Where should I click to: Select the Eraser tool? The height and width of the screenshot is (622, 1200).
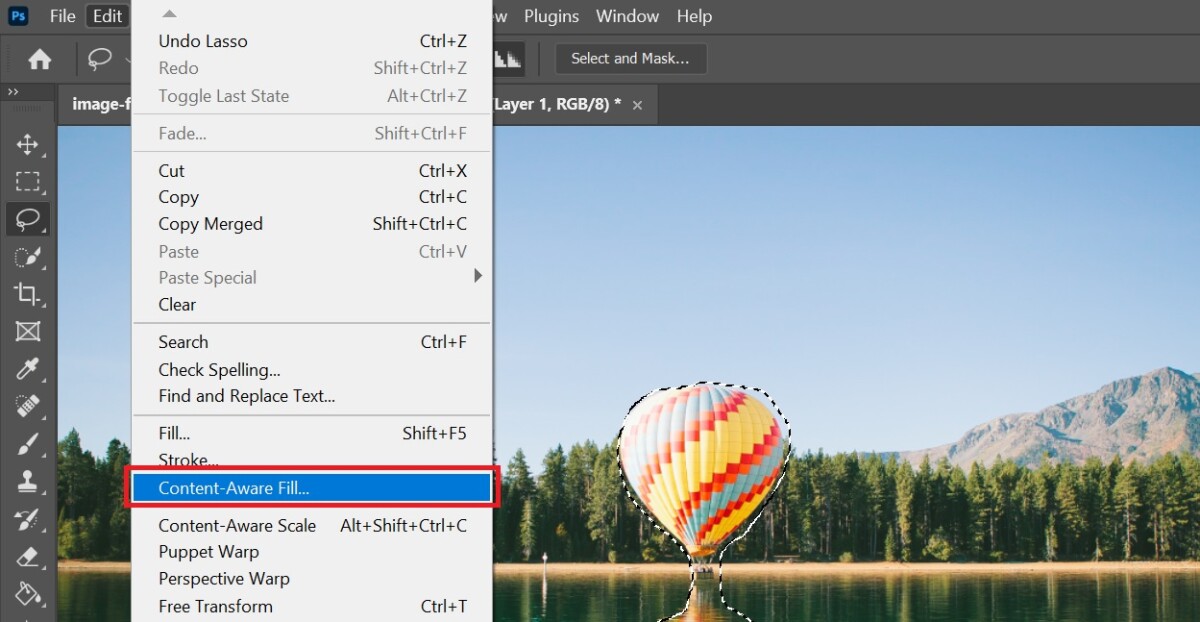27,556
